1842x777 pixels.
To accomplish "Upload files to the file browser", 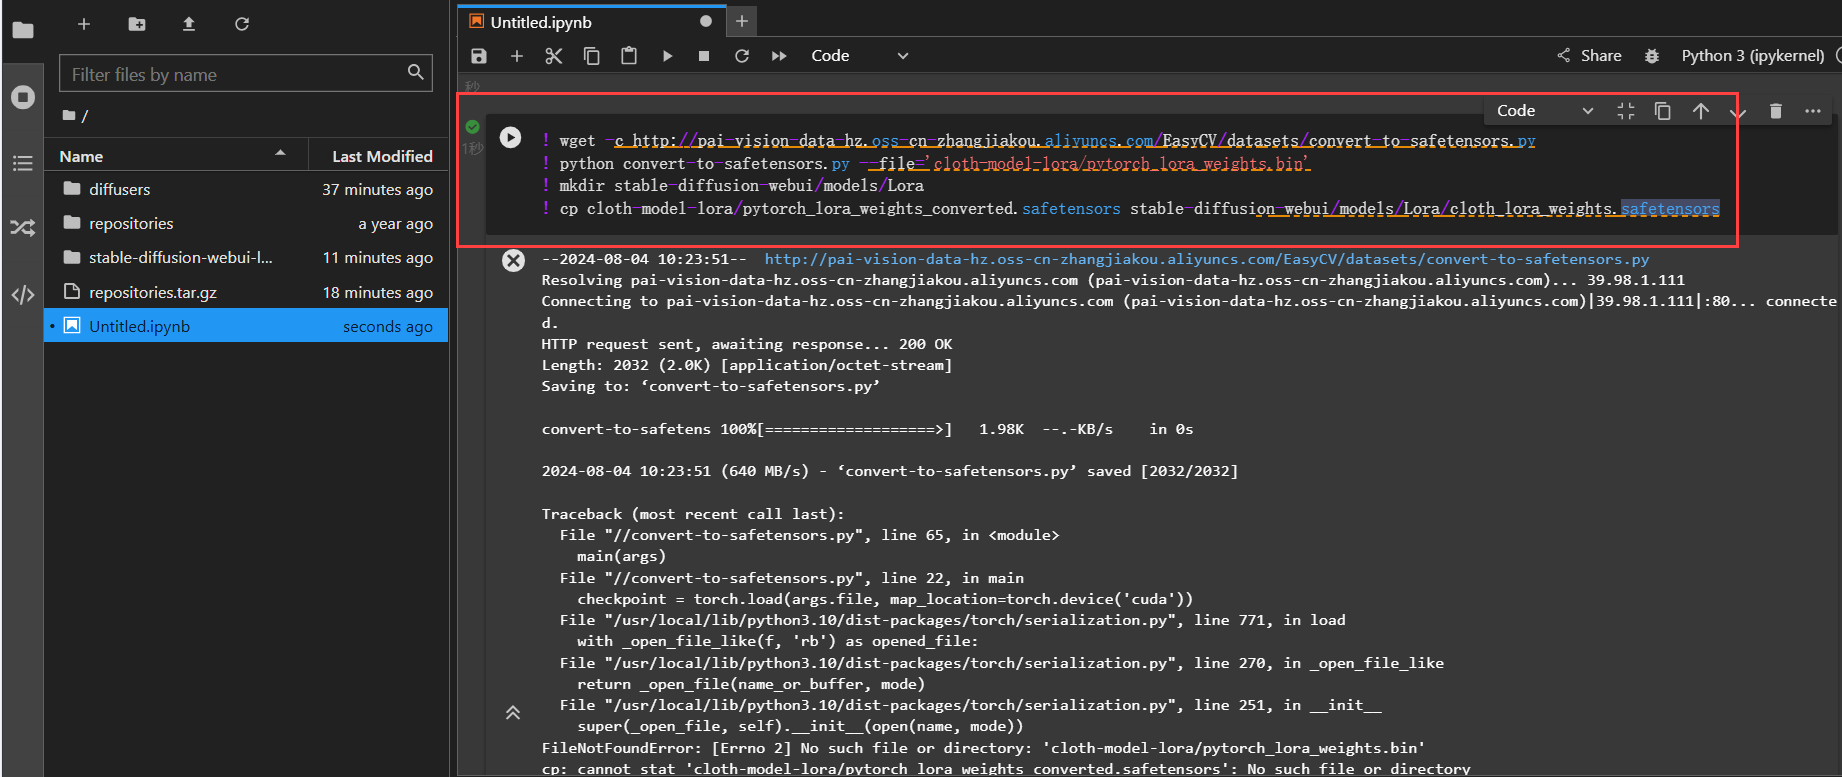I will click(189, 23).
